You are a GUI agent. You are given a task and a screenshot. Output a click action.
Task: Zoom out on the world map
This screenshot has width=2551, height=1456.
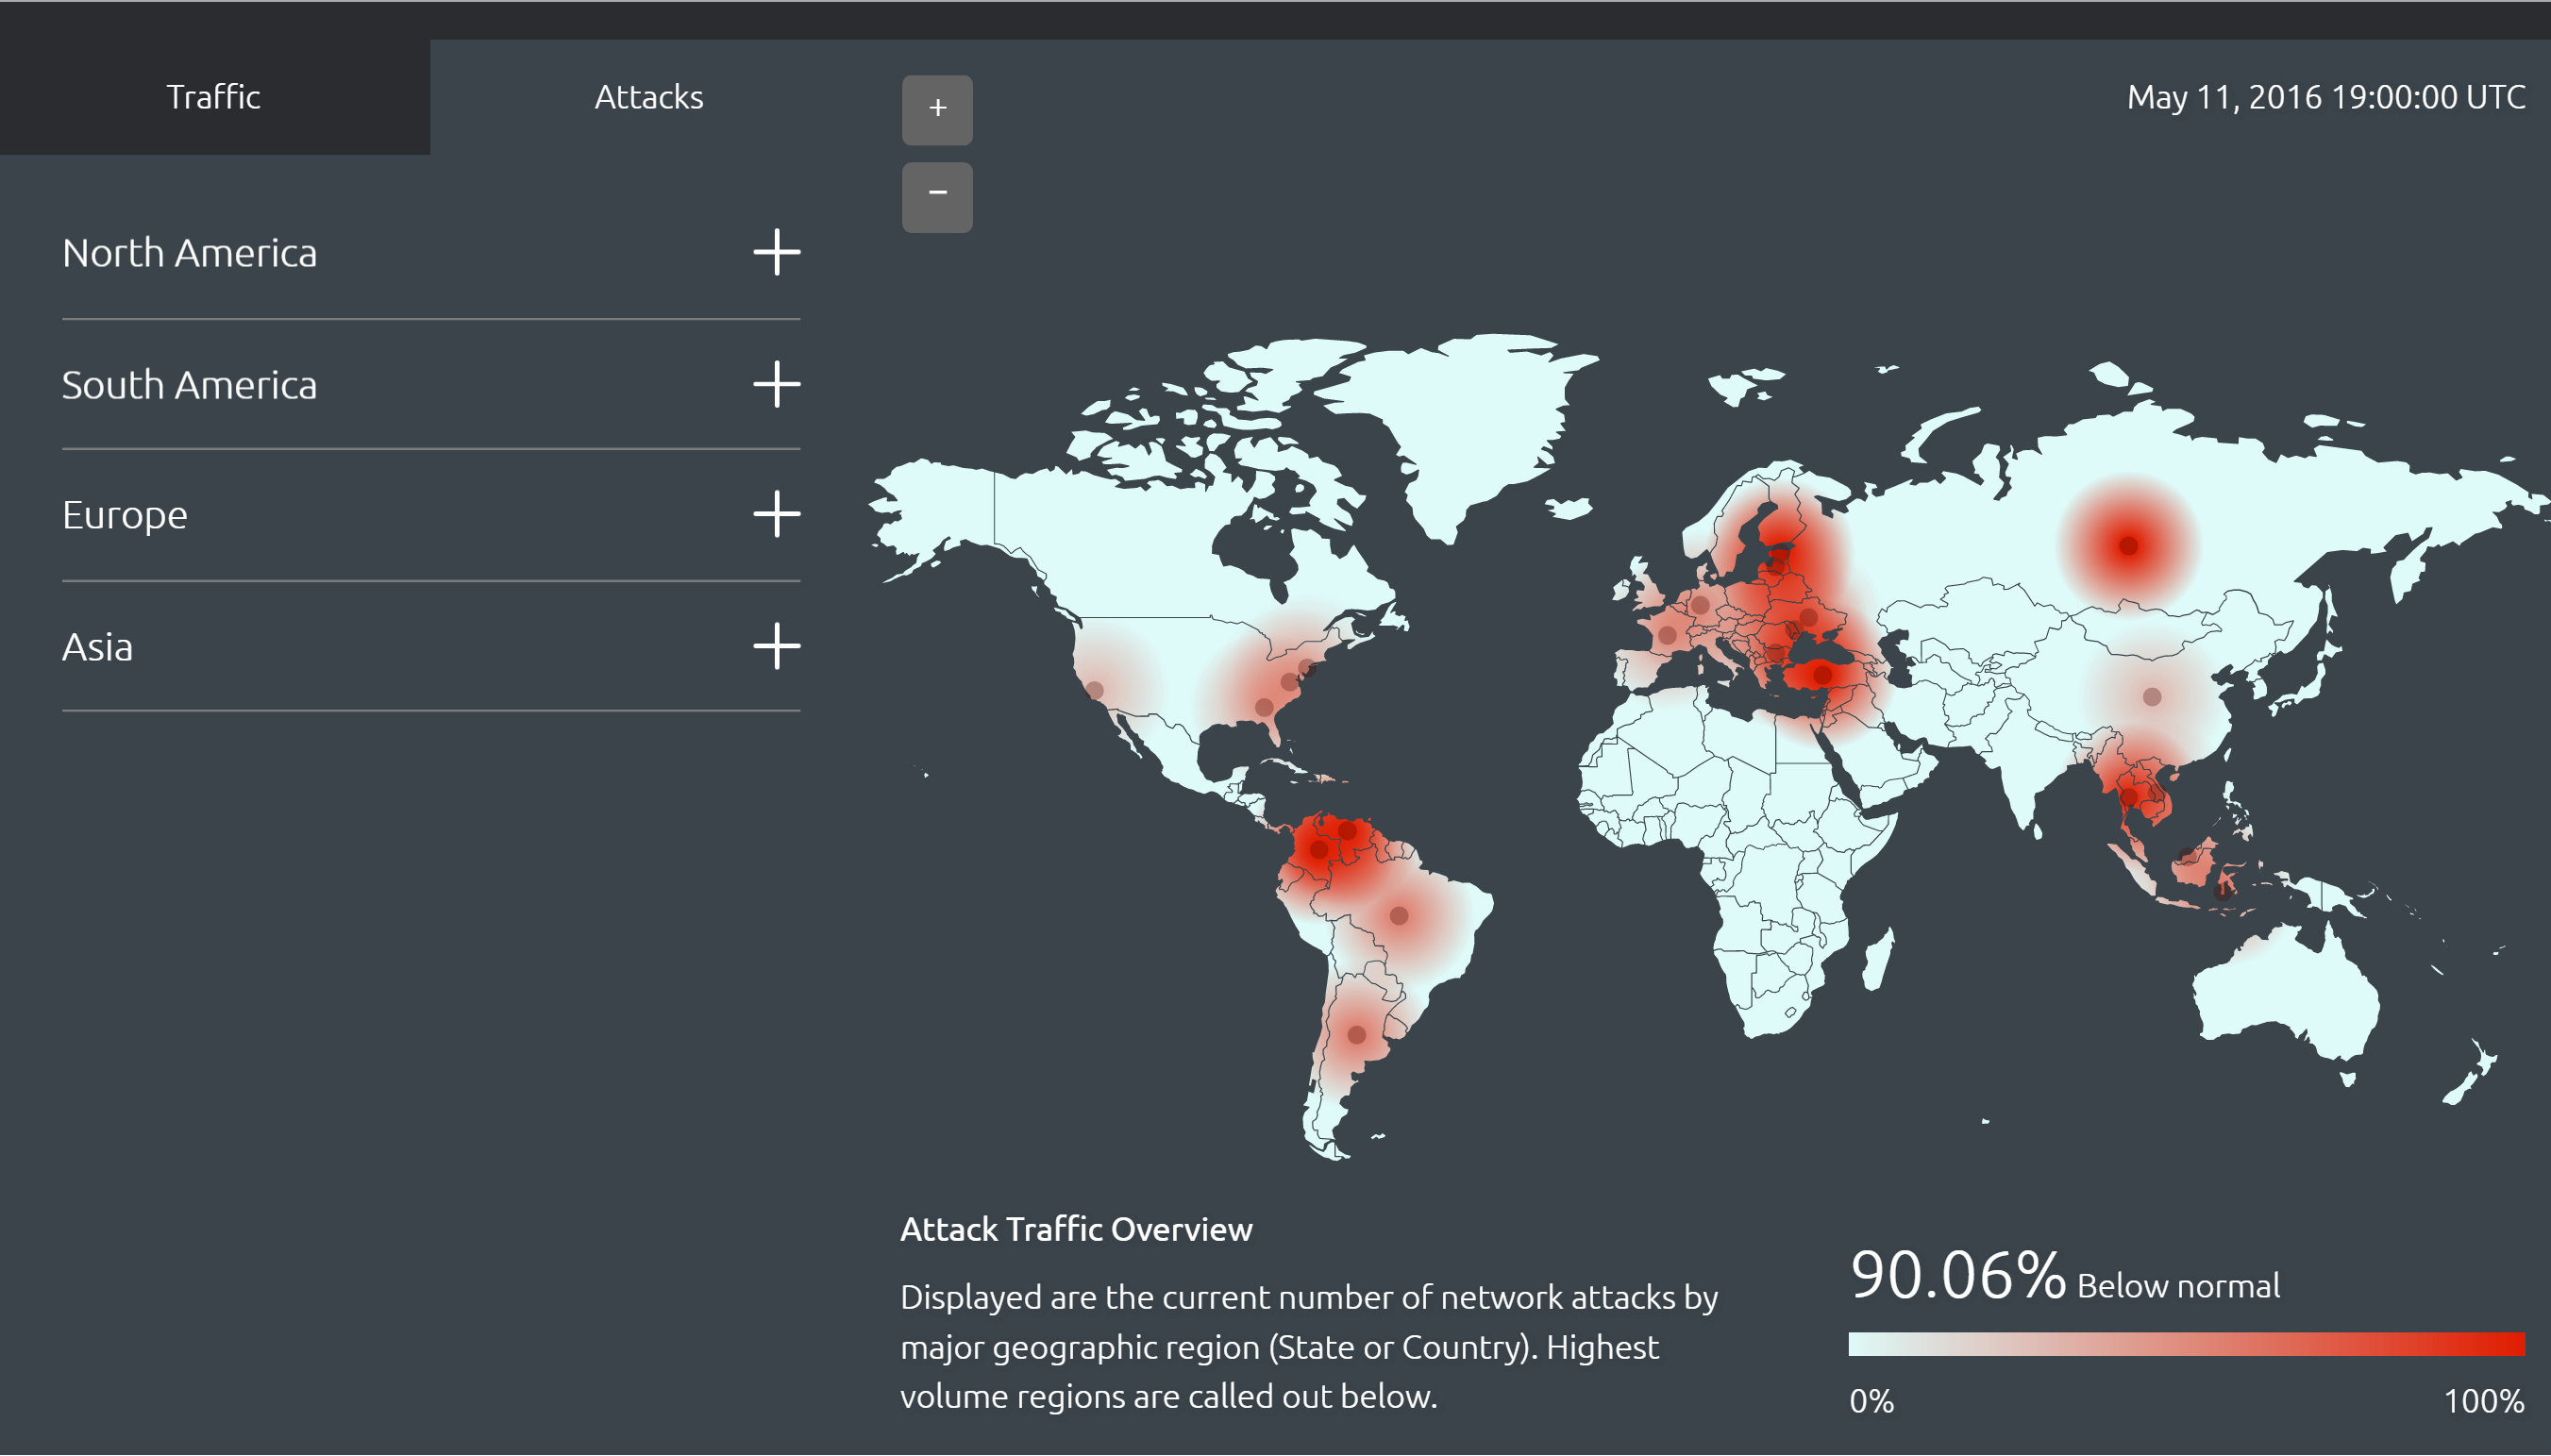tap(936, 196)
